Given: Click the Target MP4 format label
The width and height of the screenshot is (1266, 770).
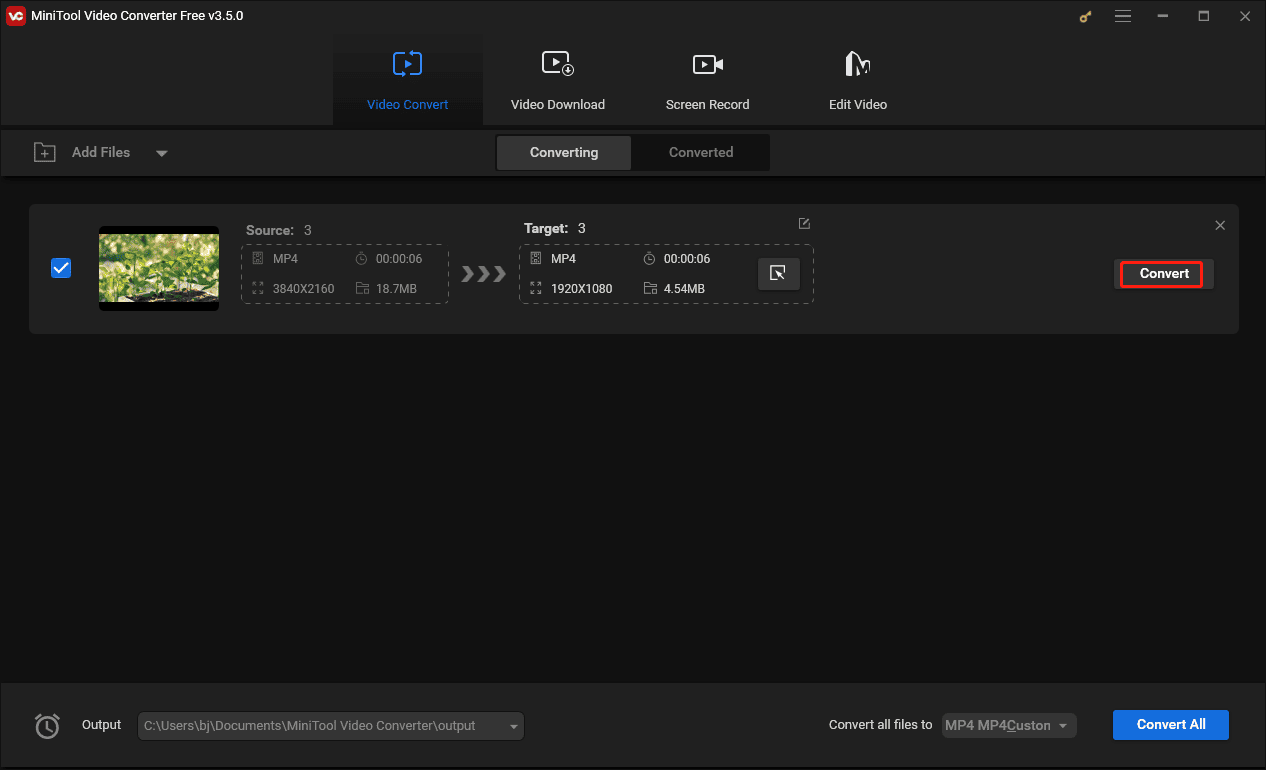Looking at the screenshot, I should coord(563,259).
